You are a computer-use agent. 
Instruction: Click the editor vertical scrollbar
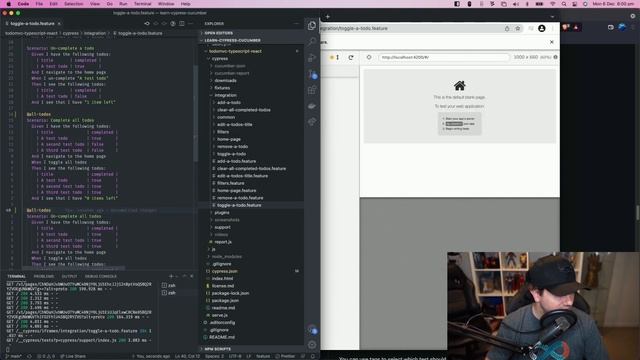196,114
